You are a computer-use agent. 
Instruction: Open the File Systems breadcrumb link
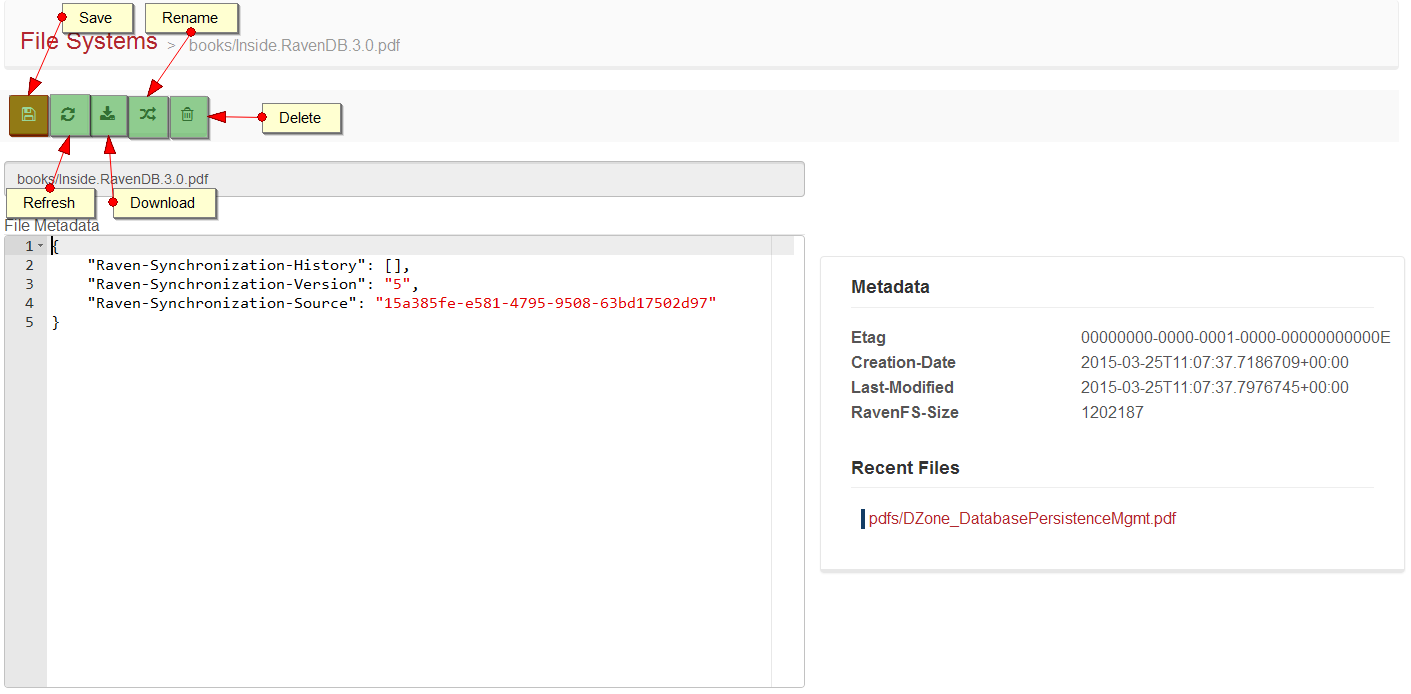tap(89, 42)
